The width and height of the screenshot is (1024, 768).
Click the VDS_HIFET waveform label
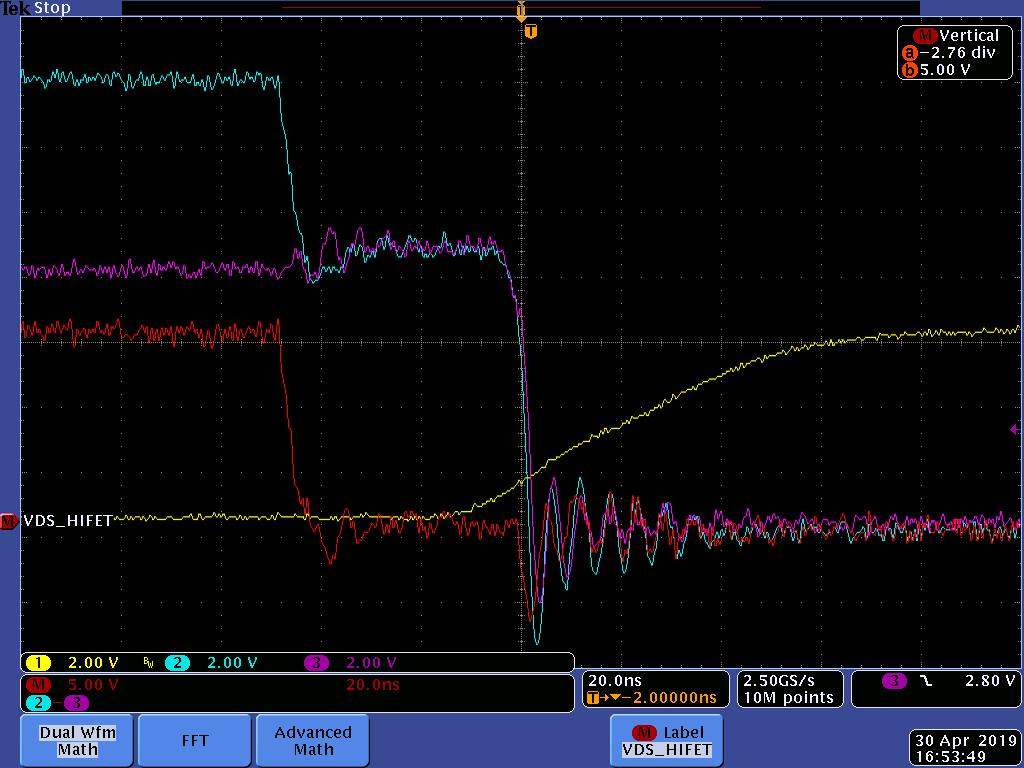click(x=68, y=520)
